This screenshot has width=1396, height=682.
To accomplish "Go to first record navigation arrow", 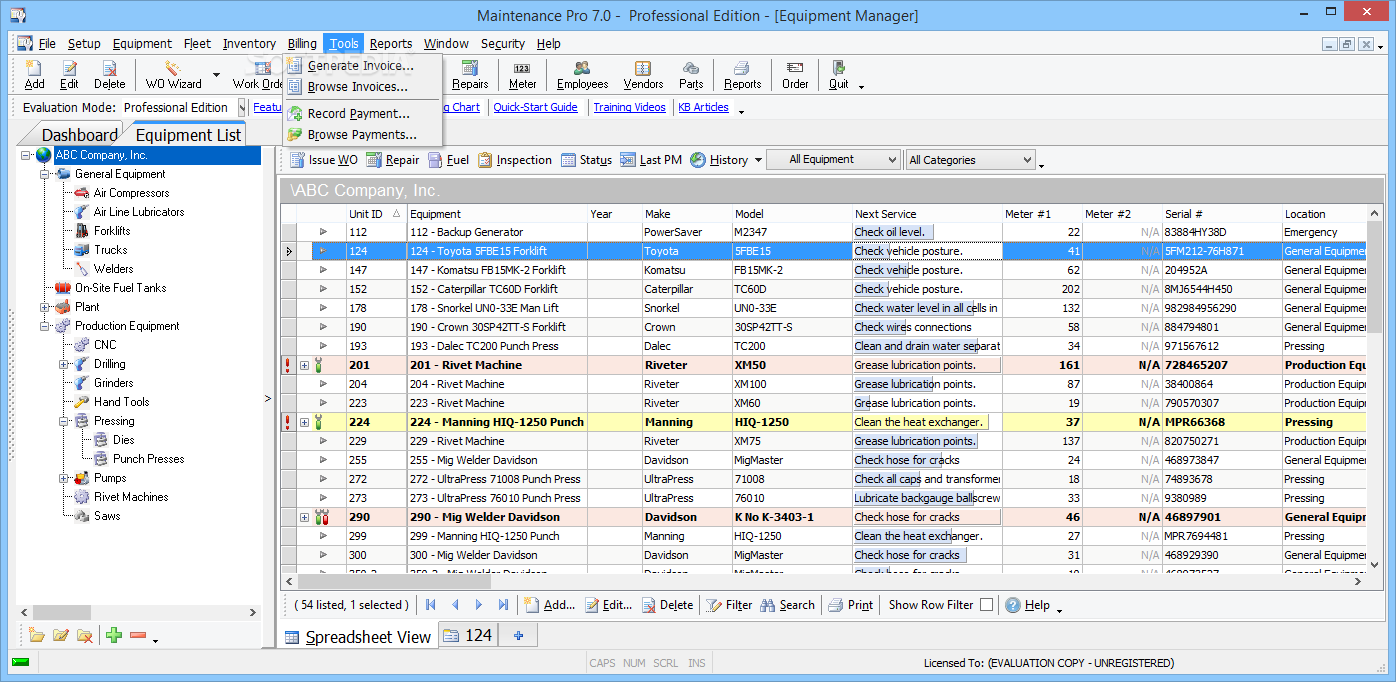I will pyautogui.click(x=431, y=605).
